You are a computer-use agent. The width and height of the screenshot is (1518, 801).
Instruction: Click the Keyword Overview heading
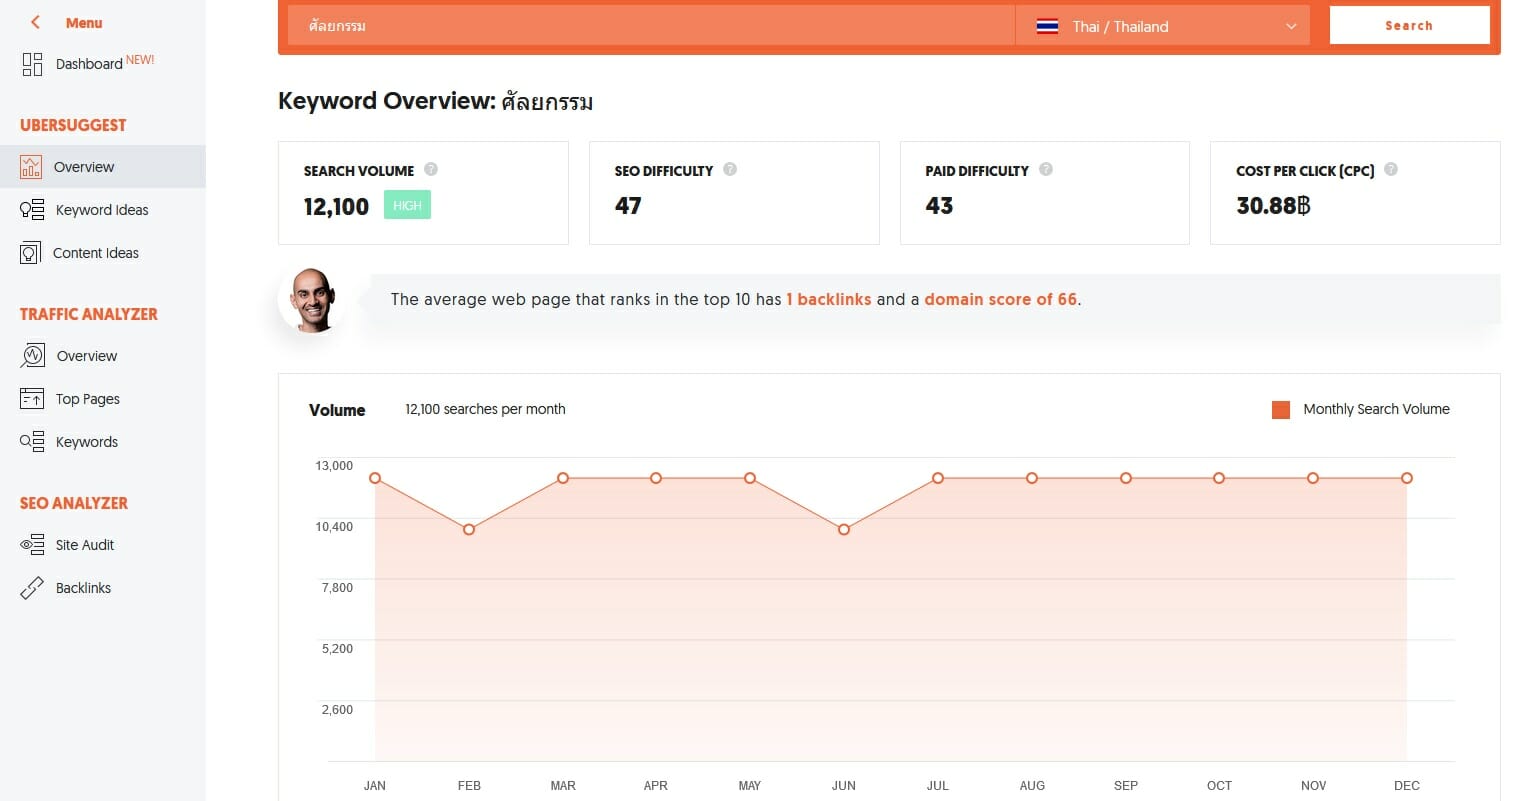(436, 101)
